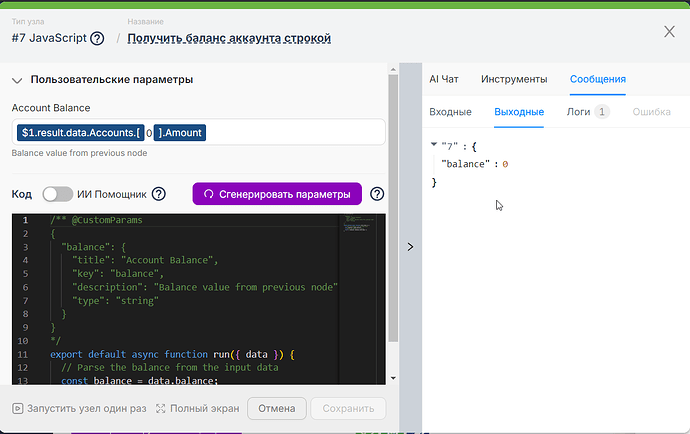Click code line 11 export default function
The image size is (690, 434).
(172, 354)
